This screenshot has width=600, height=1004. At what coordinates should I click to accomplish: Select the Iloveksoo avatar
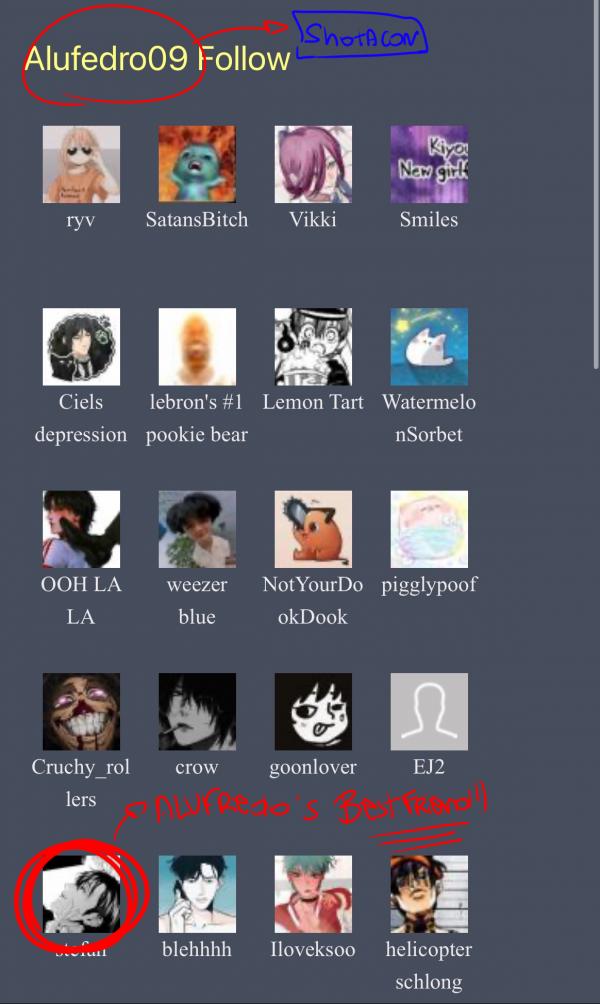pyautogui.click(x=313, y=895)
